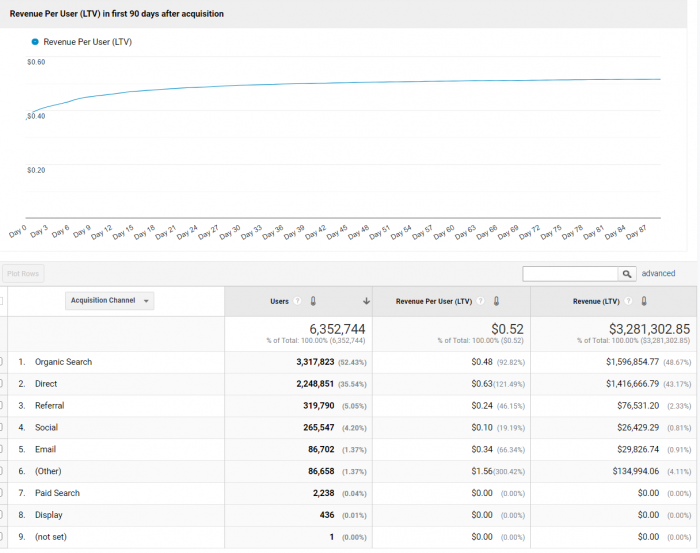Image resolution: width=700 pixels, height=553 pixels.
Task: Click metric icon in Users column header
Action: coord(313,301)
